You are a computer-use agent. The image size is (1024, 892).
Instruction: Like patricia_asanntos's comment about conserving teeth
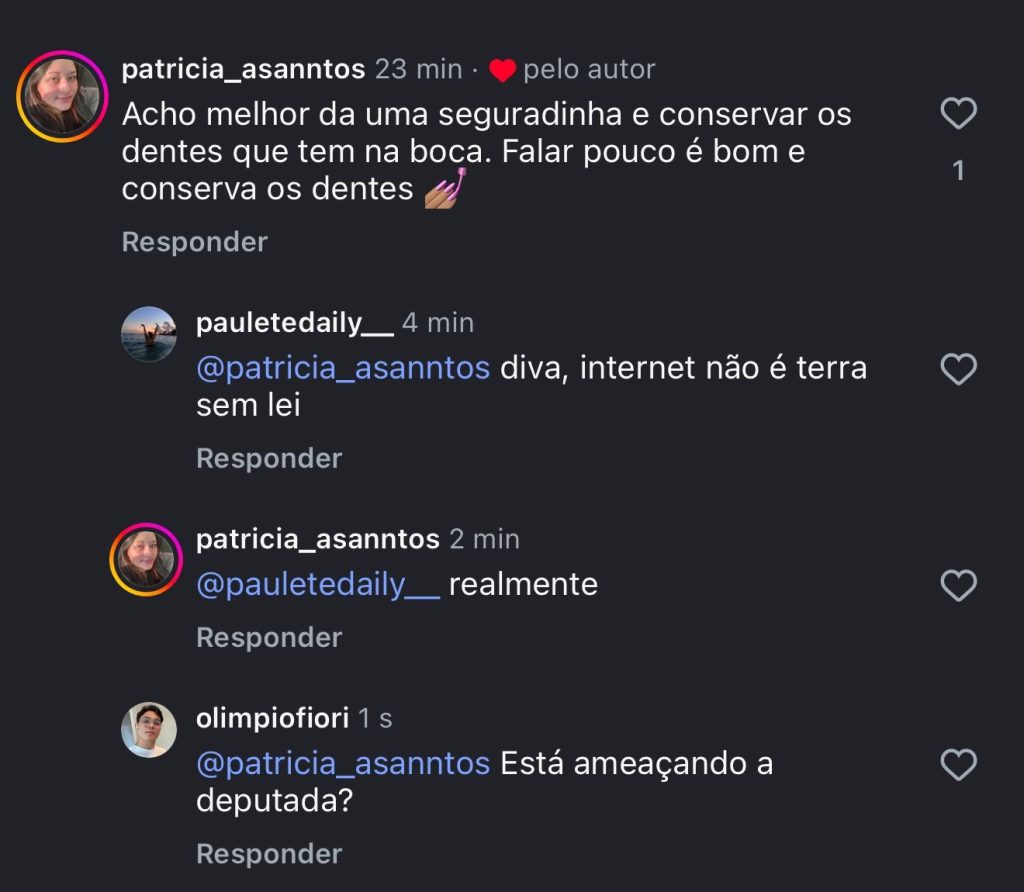959,115
